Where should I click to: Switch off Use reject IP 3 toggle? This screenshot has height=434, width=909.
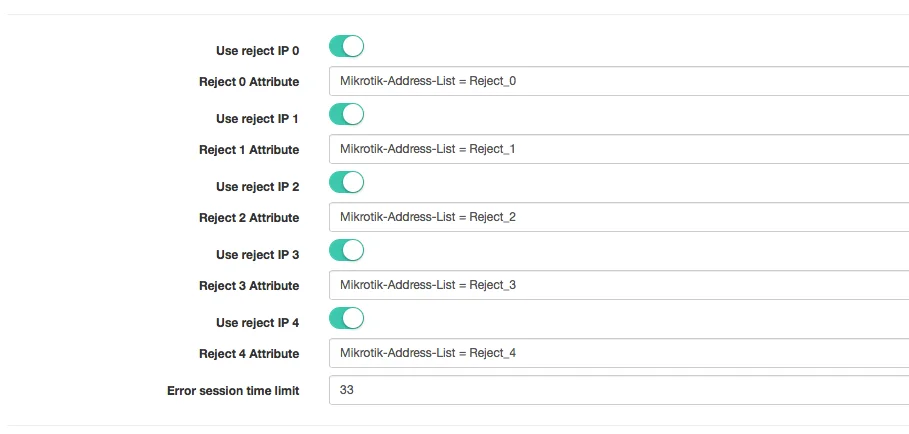346,250
